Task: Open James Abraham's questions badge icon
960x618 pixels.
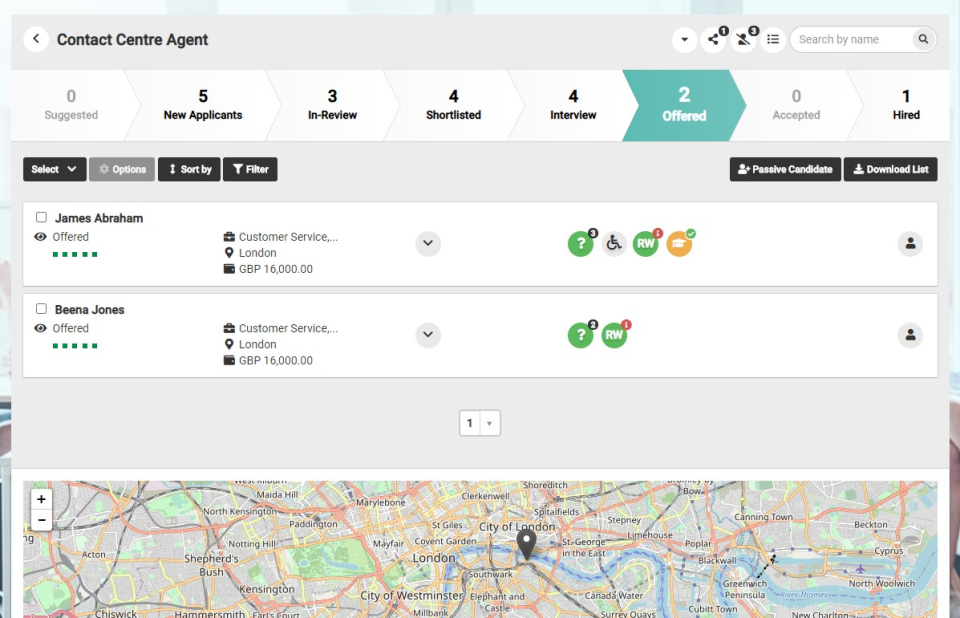Action: [x=580, y=244]
